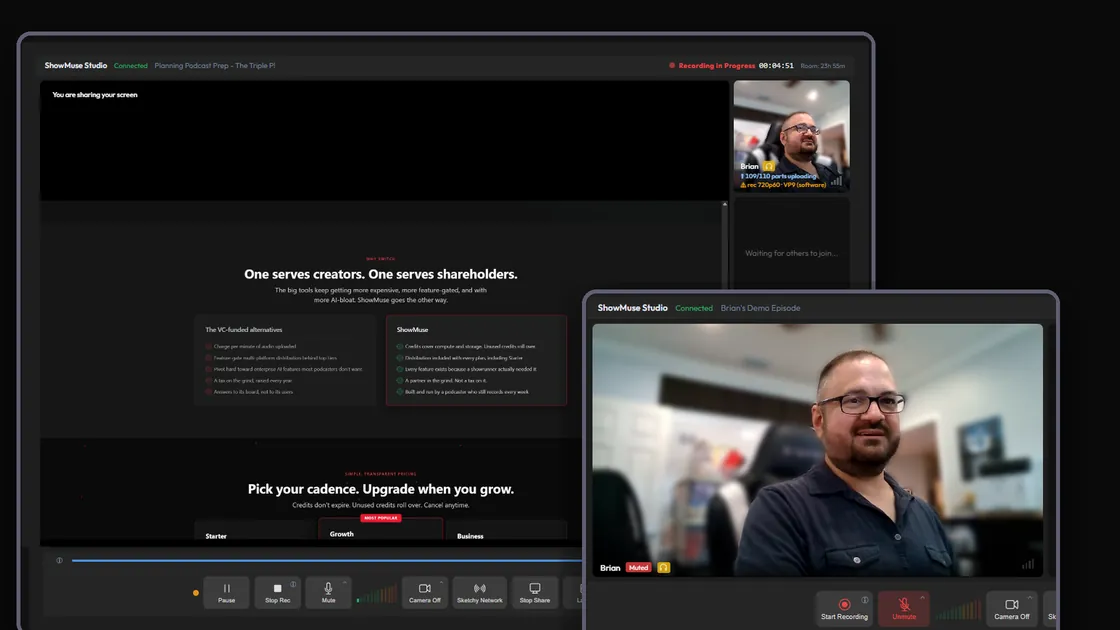The width and height of the screenshot is (1120, 630).
Task: Click the Room: 23h 55m label
Action: [x=822, y=66]
